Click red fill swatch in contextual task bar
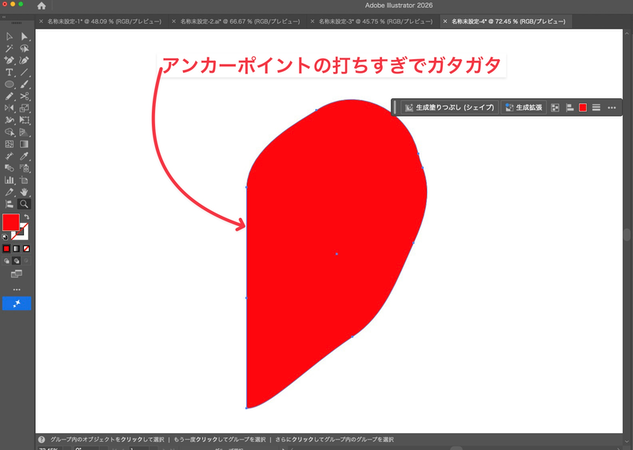This screenshot has height=450, width=633. (x=583, y=107)
